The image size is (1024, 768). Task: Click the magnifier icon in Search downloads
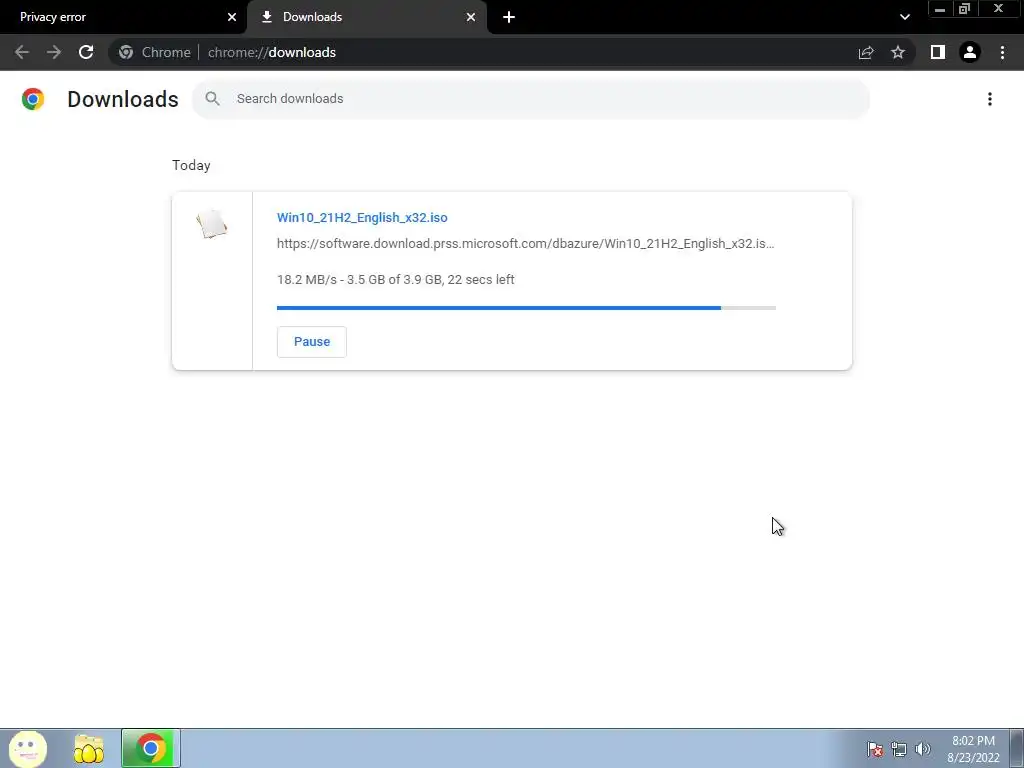coord(212,99)
